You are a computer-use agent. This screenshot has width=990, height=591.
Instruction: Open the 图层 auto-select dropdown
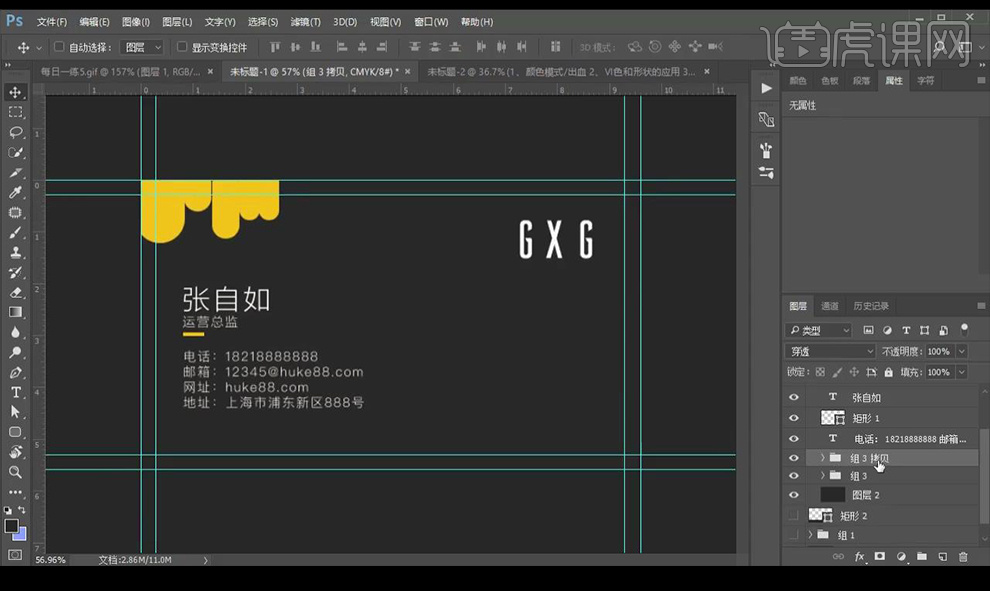tap(143, 47)
